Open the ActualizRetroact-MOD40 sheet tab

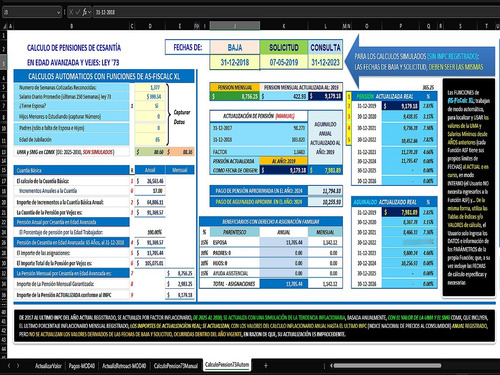124,366
